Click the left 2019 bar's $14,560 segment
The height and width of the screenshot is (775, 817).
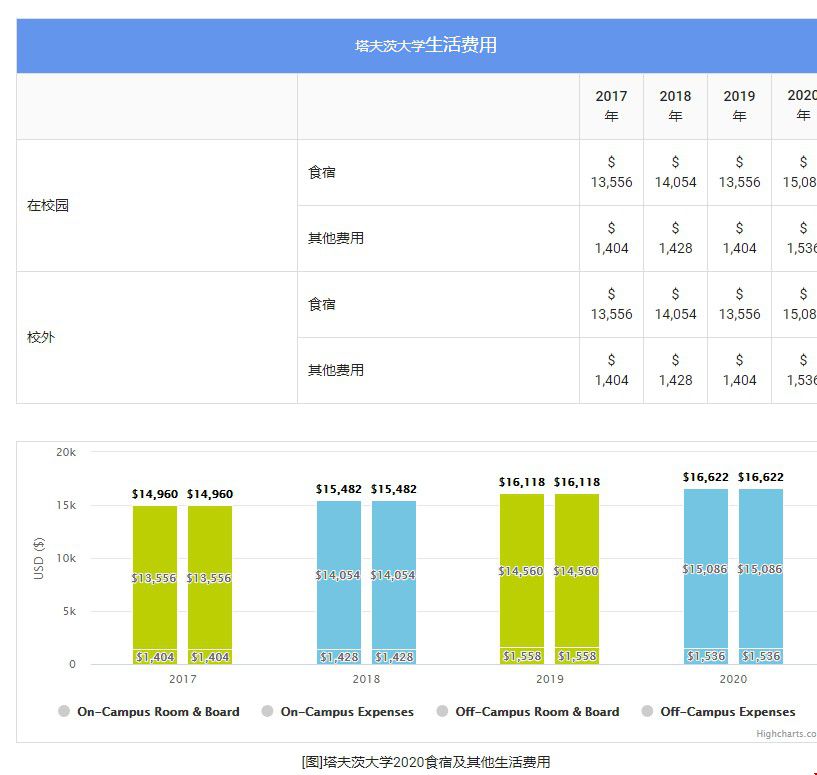[522, 571]
